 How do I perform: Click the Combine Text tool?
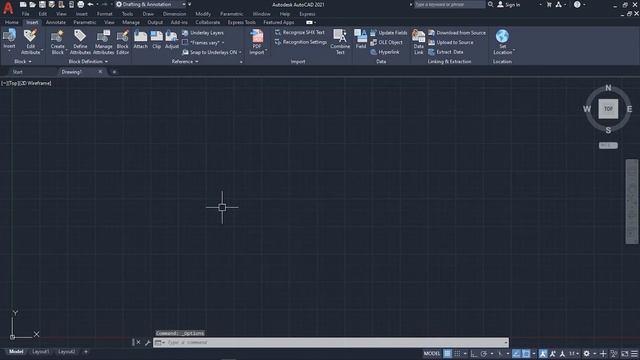point(340,41)
